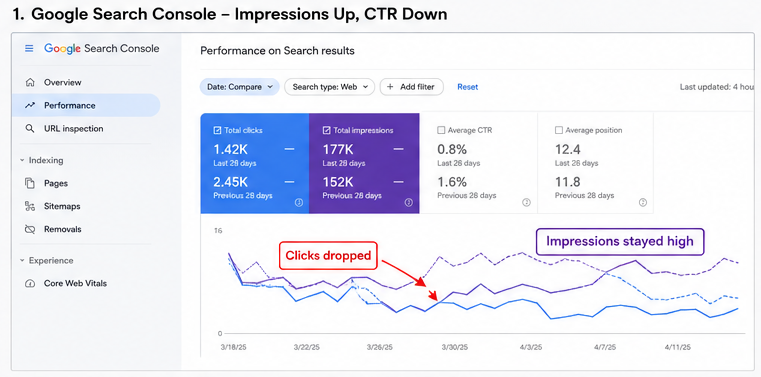
Task: Click the Performance trend icon
Action: tap(30, 105)
